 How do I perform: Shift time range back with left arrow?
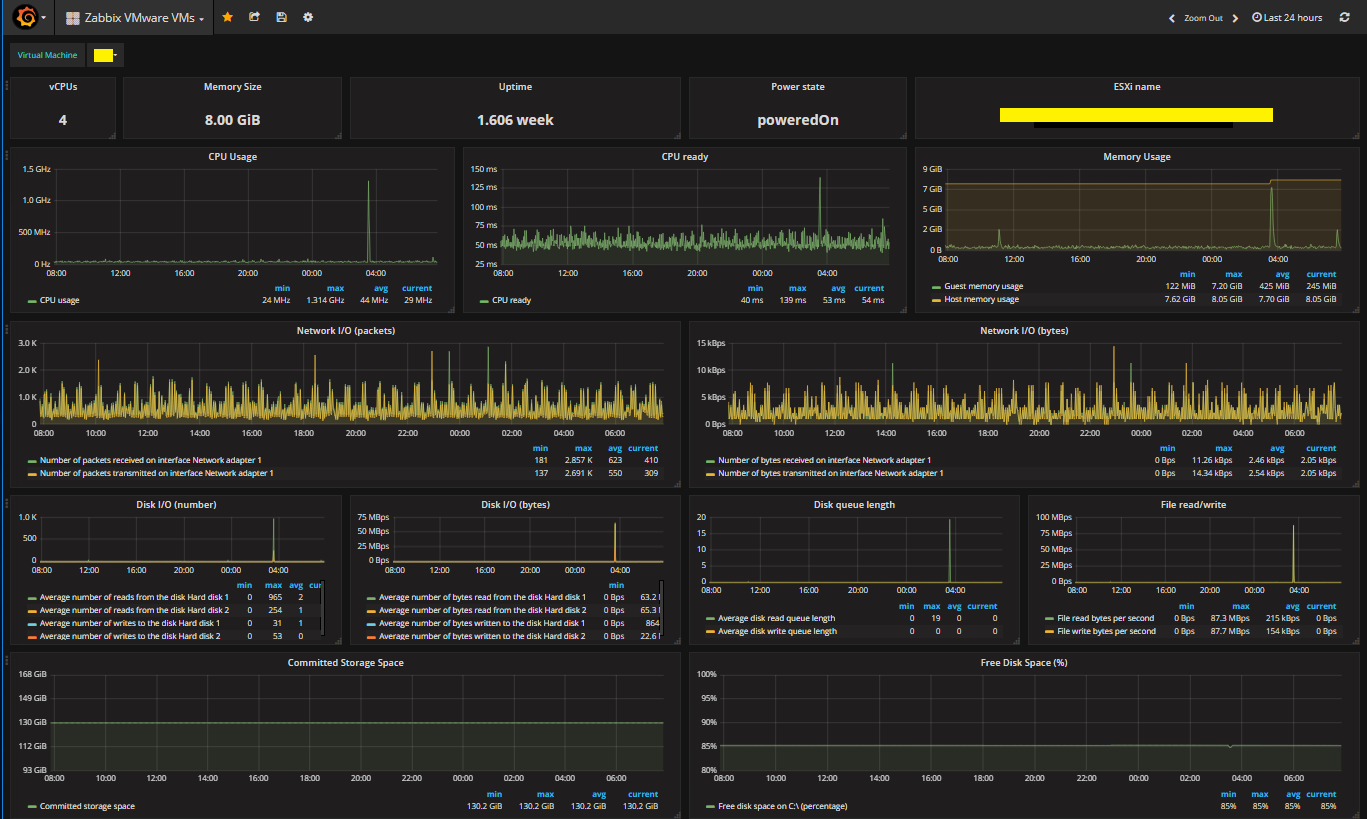(x=1172, y=18)
